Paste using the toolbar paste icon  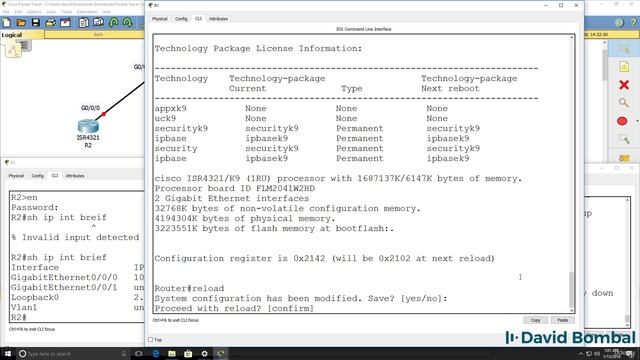98,22
